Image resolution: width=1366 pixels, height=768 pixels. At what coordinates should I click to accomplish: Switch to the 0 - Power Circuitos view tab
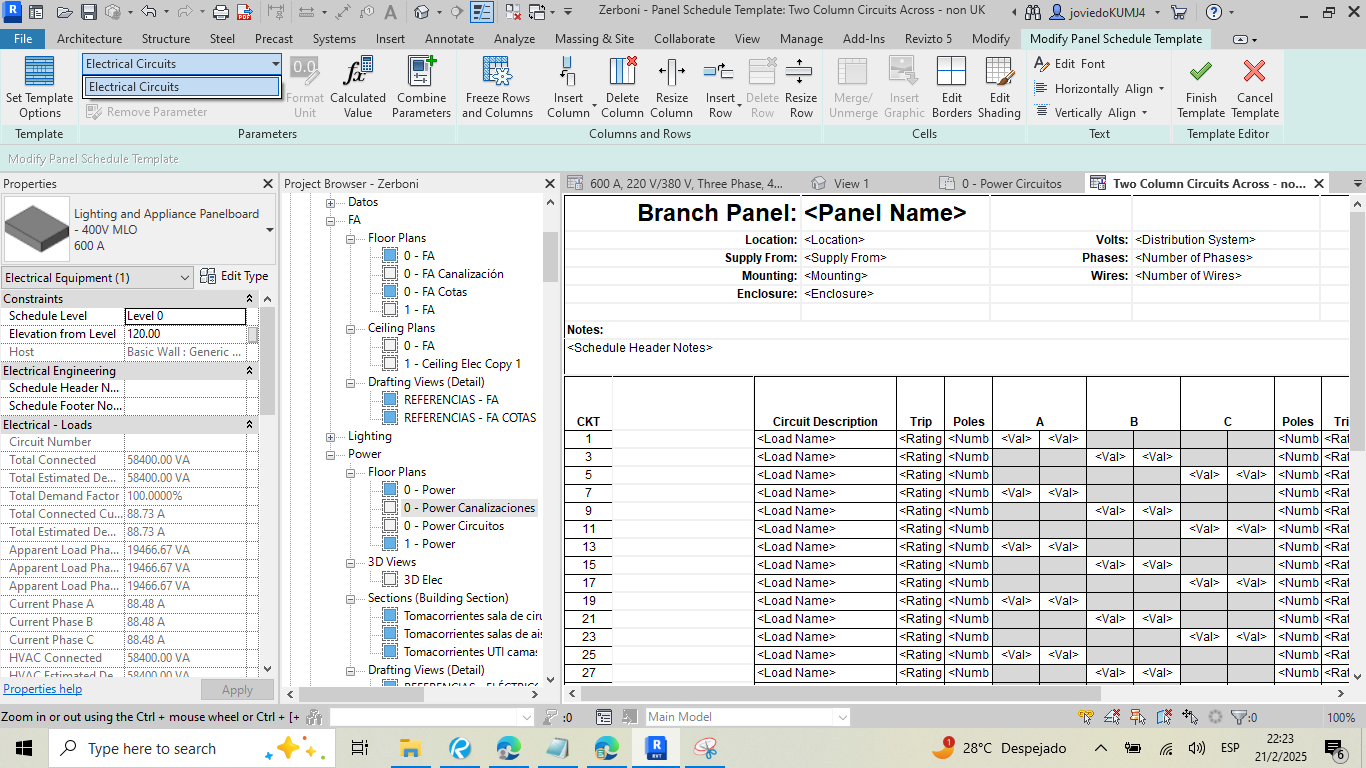1012,184
